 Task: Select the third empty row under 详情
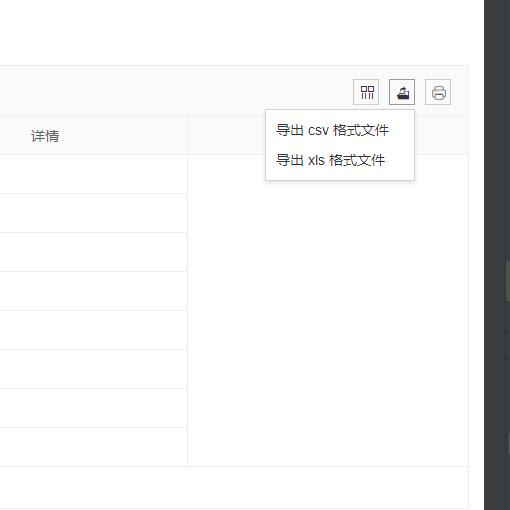(93, 252)
